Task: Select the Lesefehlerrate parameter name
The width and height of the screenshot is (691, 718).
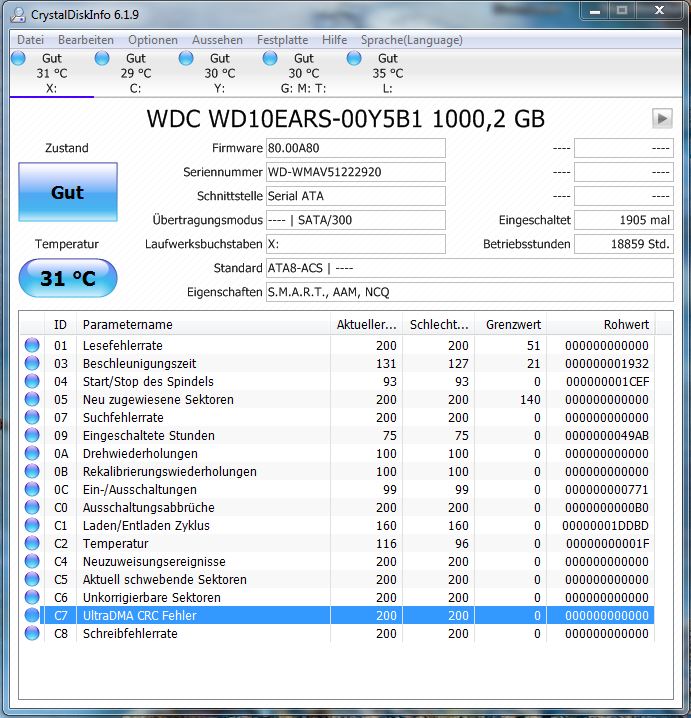Action: click(x=122, y=345)
